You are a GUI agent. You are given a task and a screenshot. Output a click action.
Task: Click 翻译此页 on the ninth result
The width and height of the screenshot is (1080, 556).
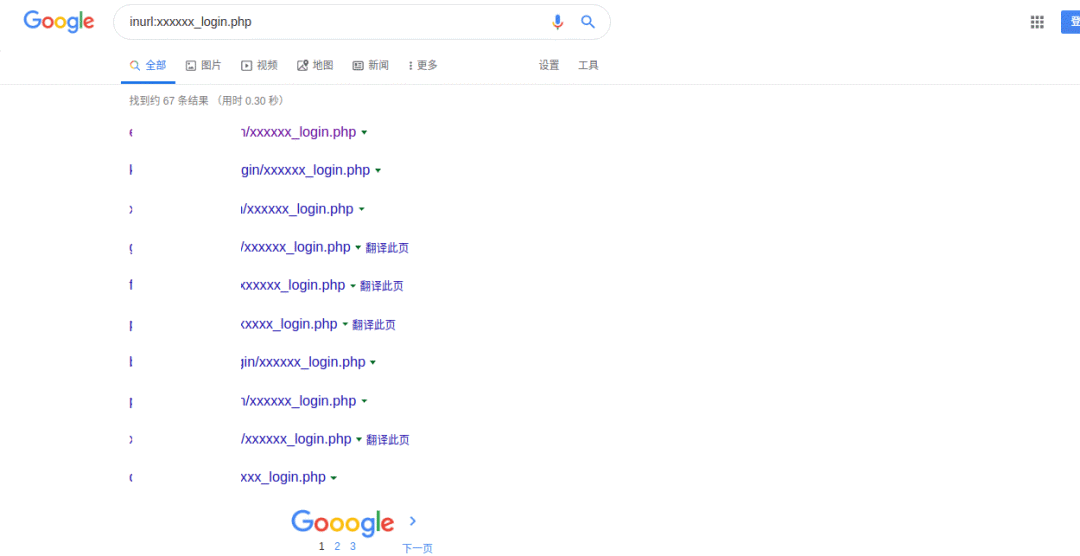[x=388, y=440]
